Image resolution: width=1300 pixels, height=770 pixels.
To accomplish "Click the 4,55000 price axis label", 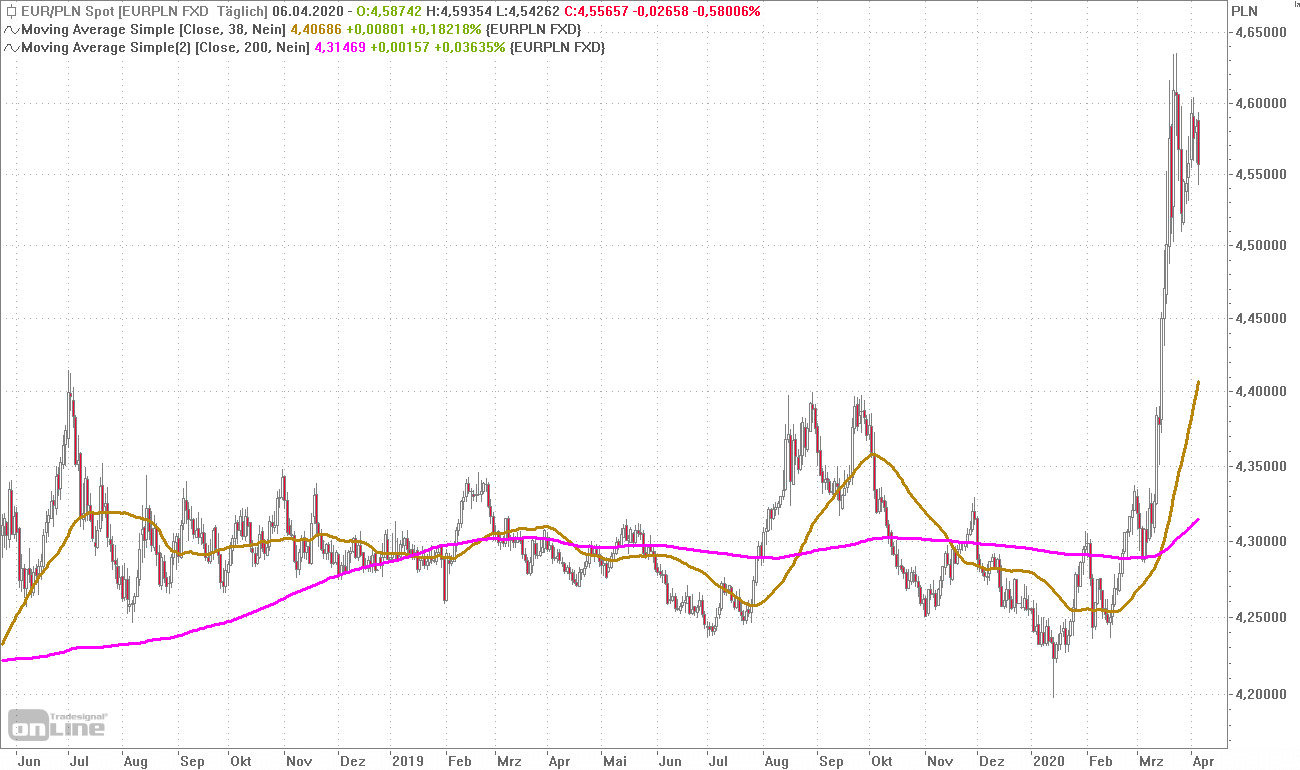I will tap(1260, 174).
